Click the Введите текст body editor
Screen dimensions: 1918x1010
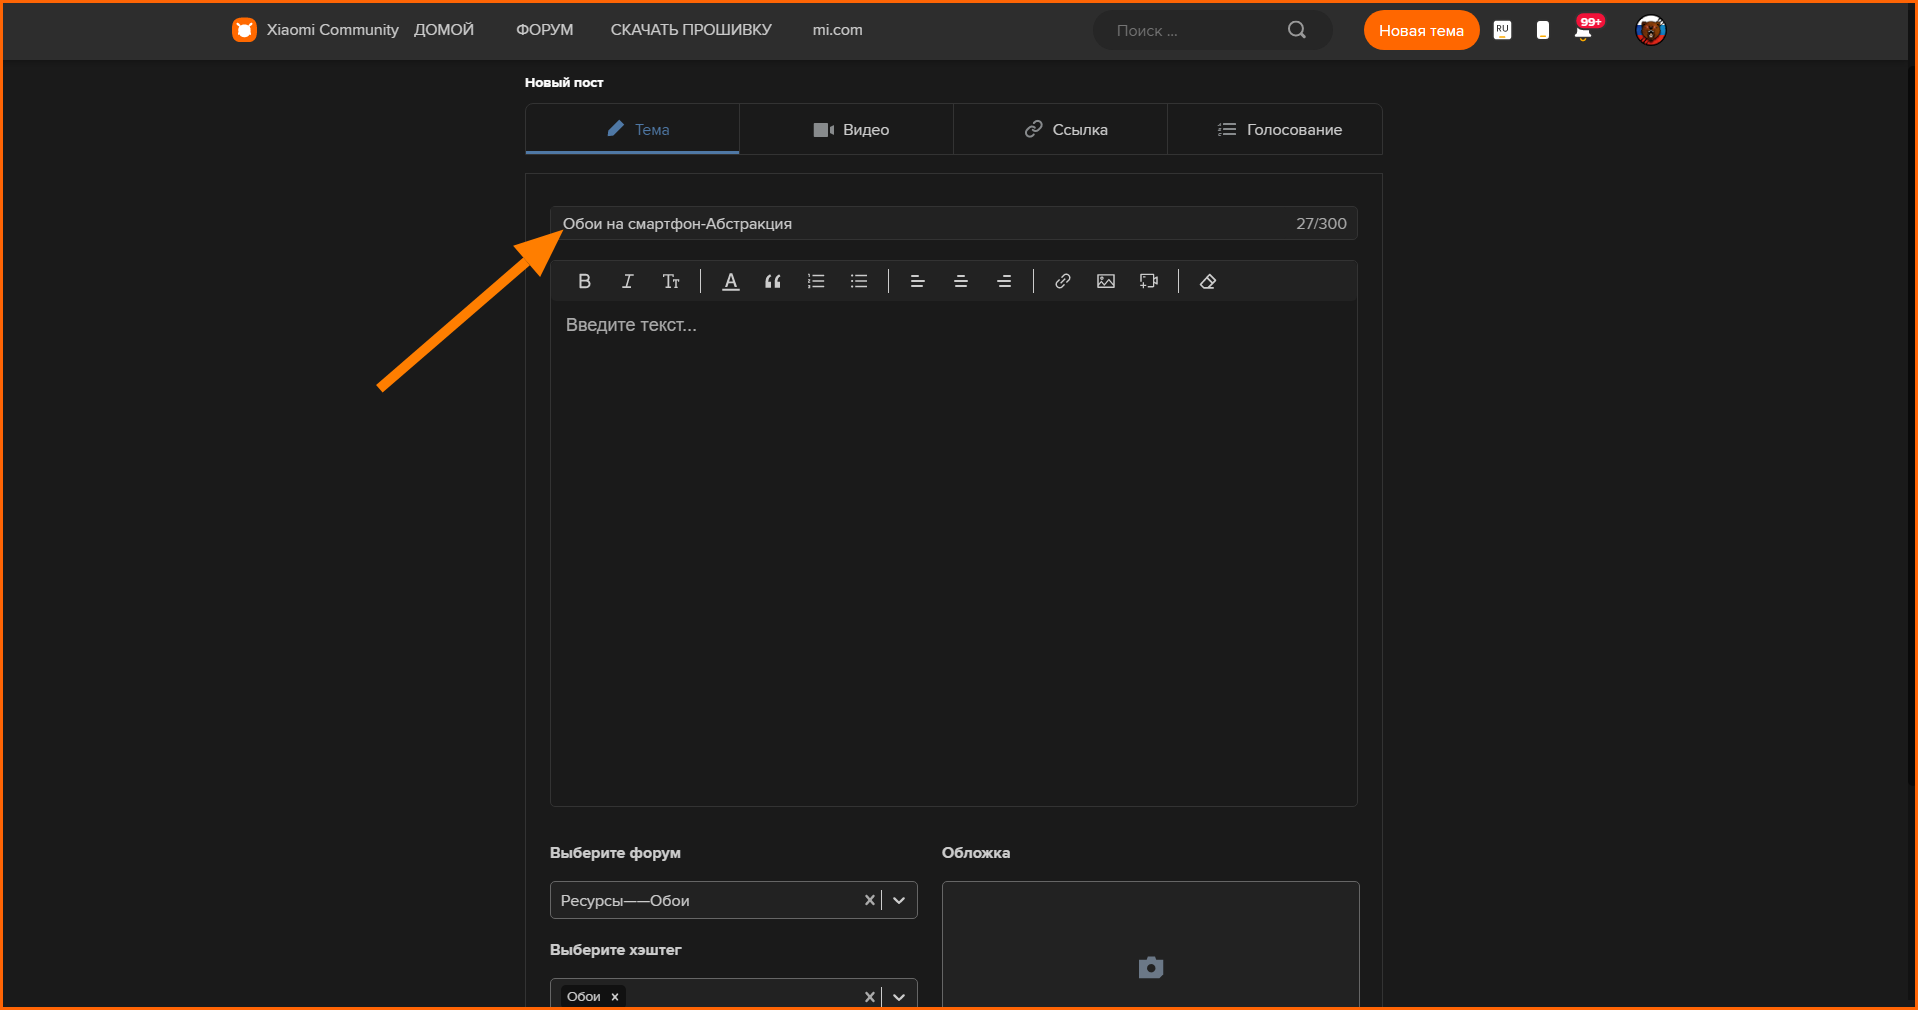953,553
